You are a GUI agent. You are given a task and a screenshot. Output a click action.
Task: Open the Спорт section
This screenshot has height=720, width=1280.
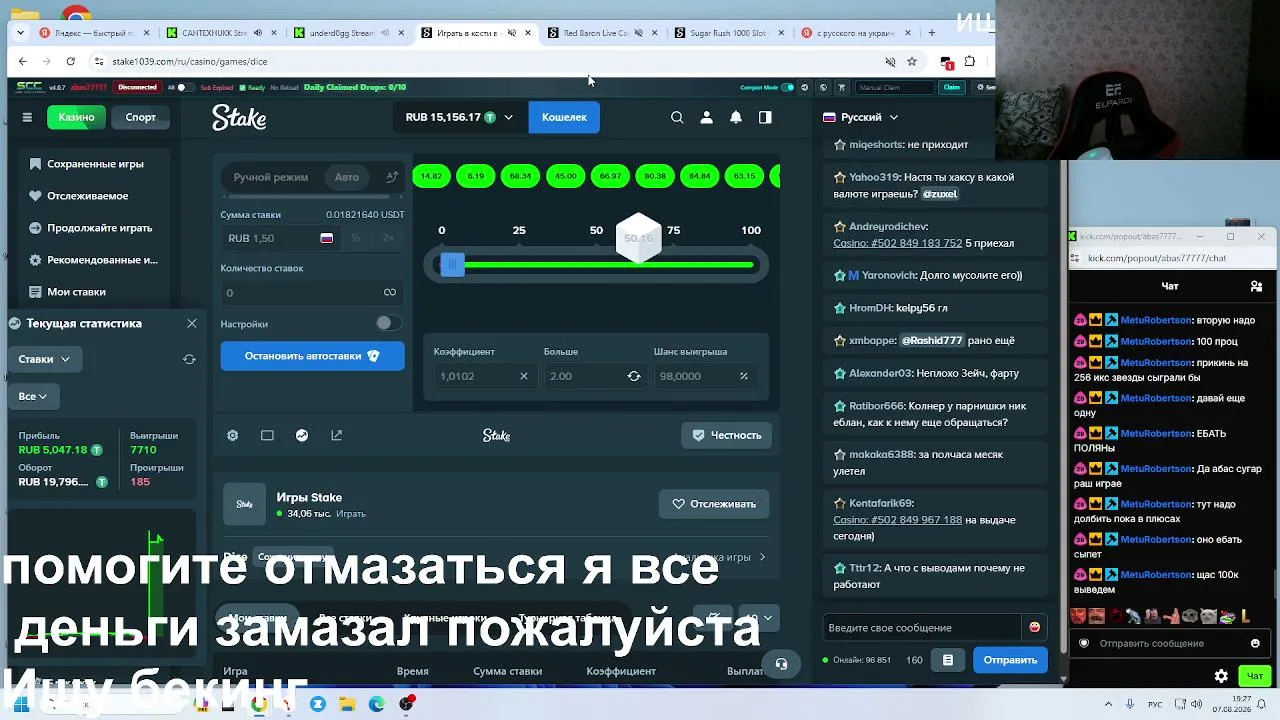point(140,117)
